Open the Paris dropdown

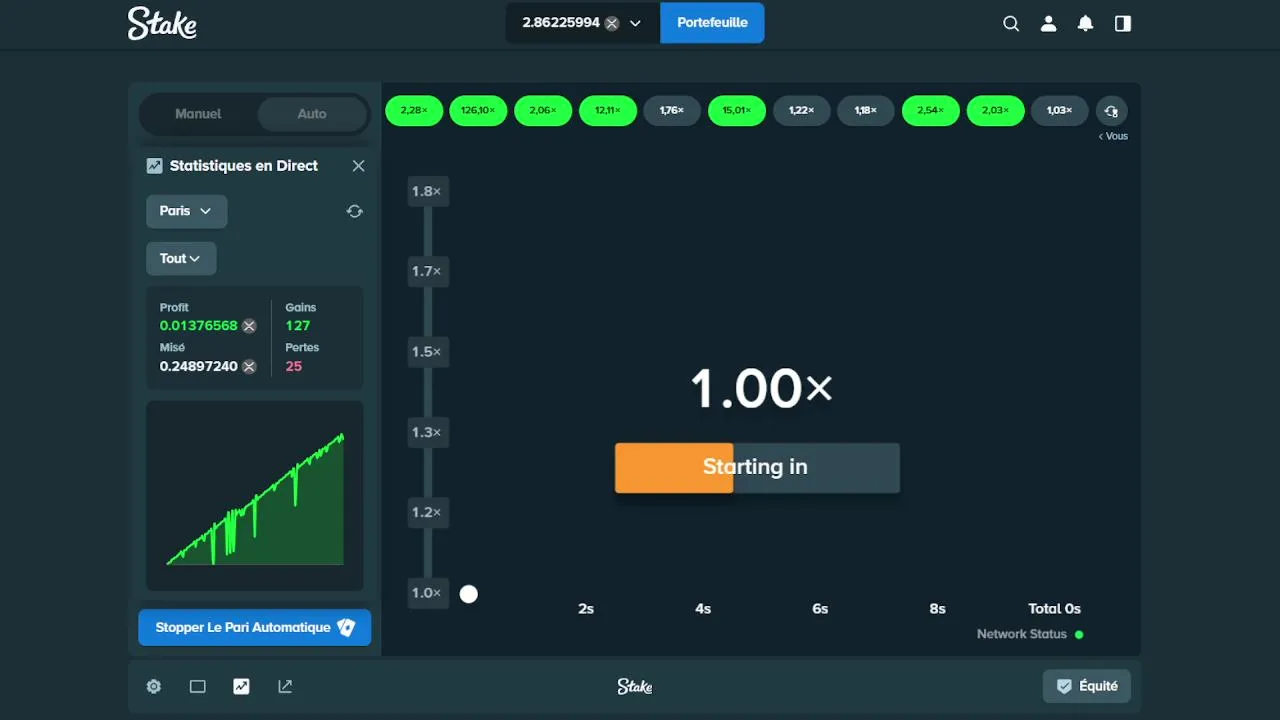[x=186, y=211]
